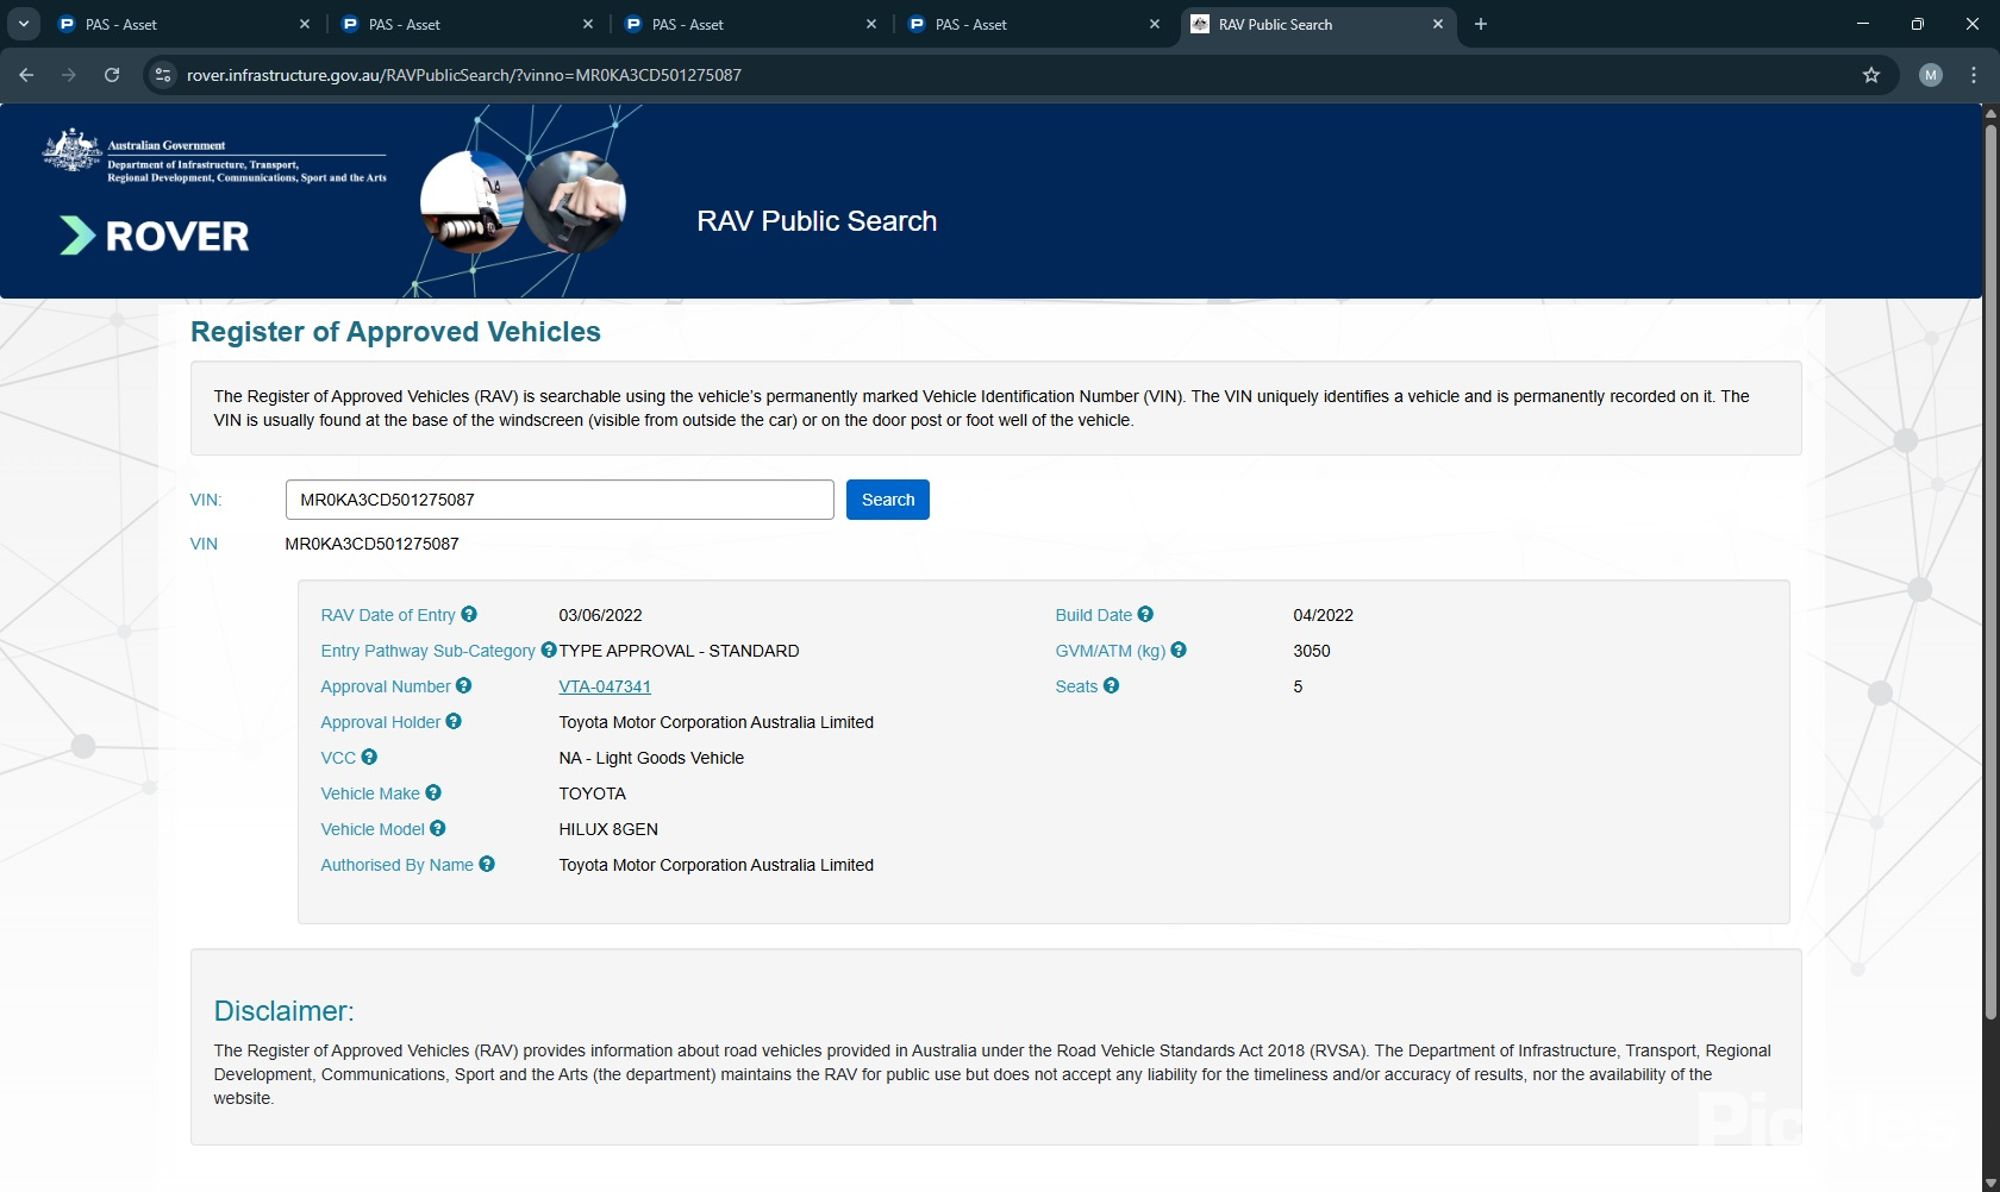Switch to the fourth PAS - Asset tab
Viewport: 2000px width, 1192px height.
(x=1033, y=24)
